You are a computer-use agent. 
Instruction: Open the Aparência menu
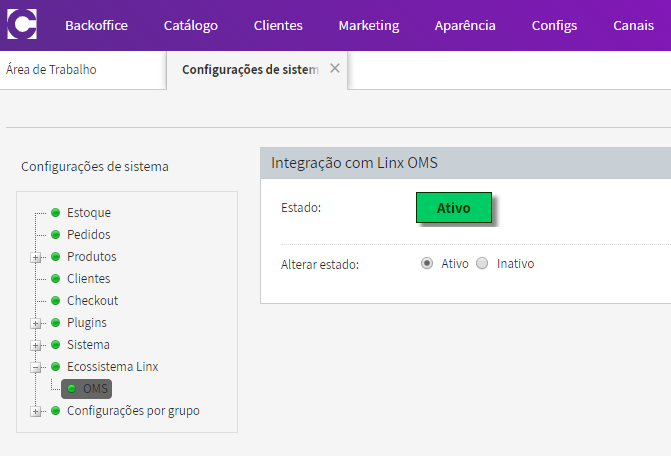tap(465, 26)
